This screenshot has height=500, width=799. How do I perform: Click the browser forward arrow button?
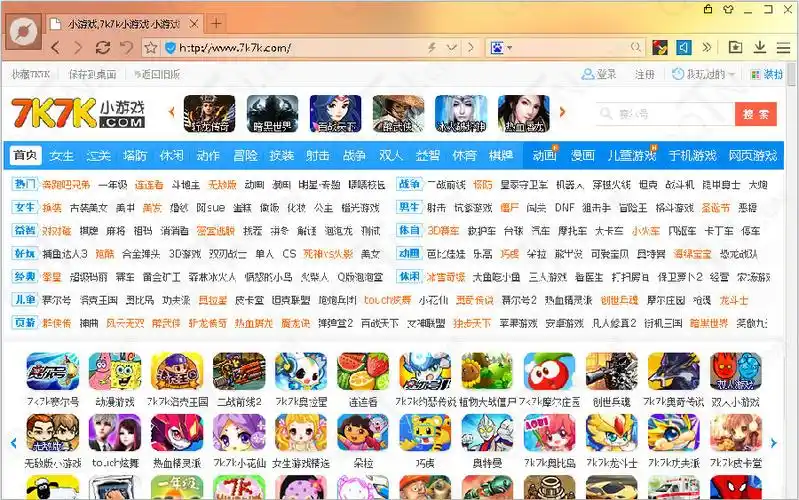click(x=80, y=47)
